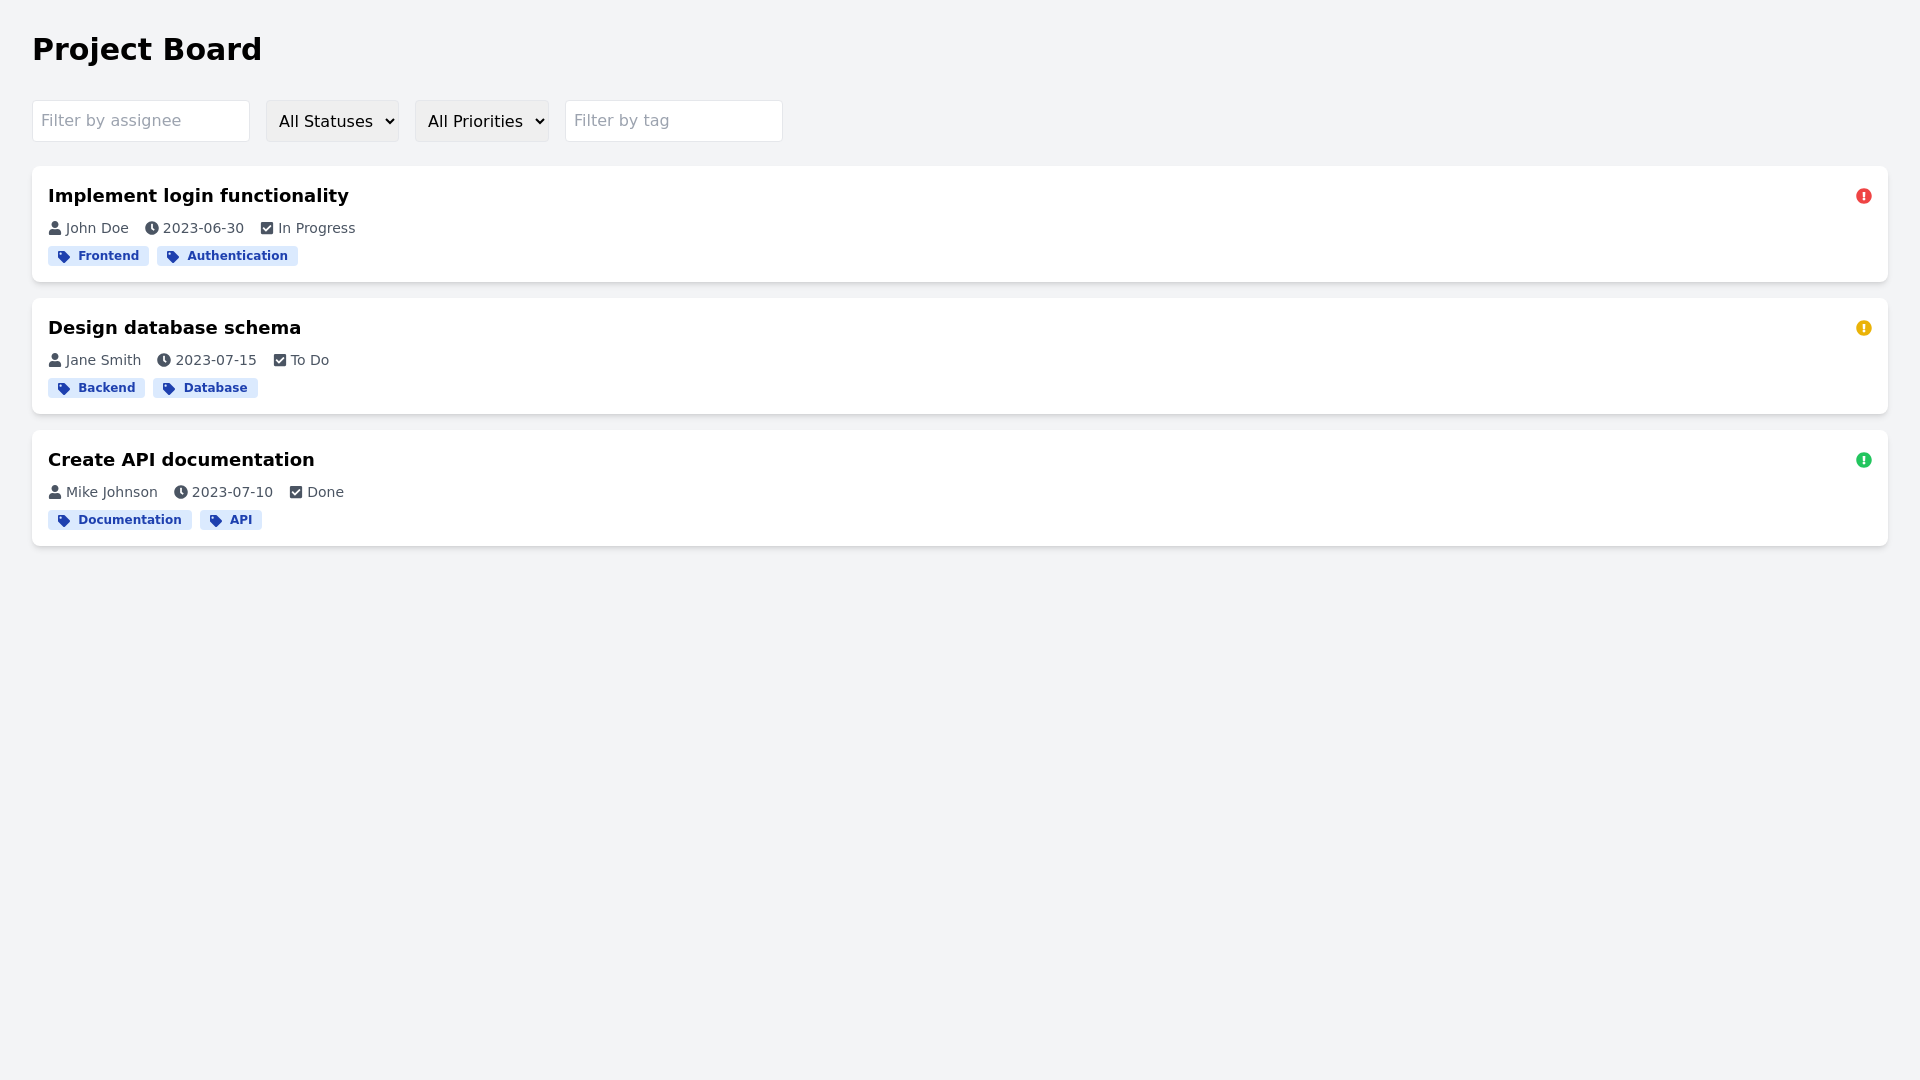Screen dimensions: 1920x1080
Task: Click the tag icon in the Database label
Action: tap(169, 389)
